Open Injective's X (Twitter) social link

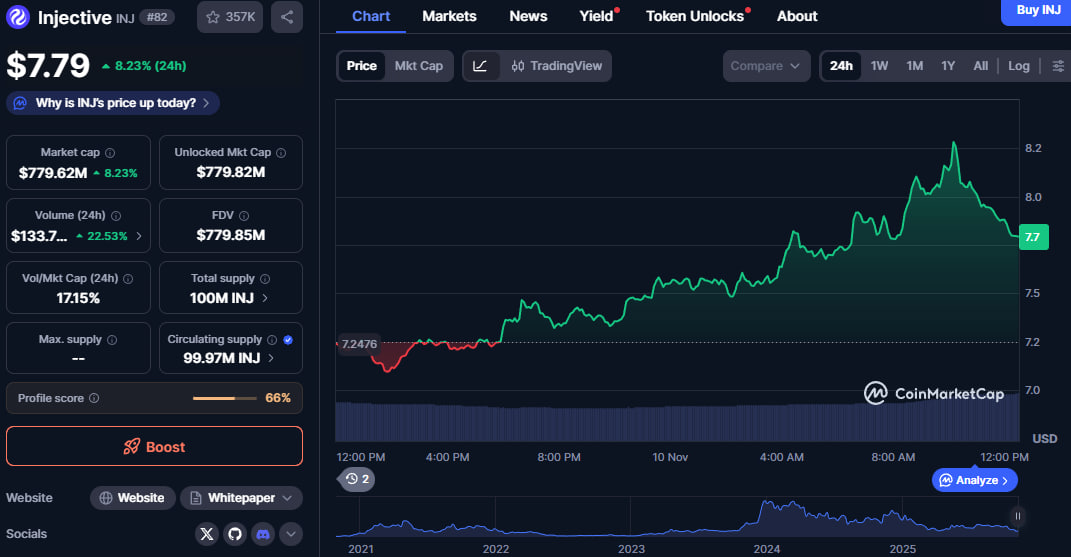click(x=207, y=534)
